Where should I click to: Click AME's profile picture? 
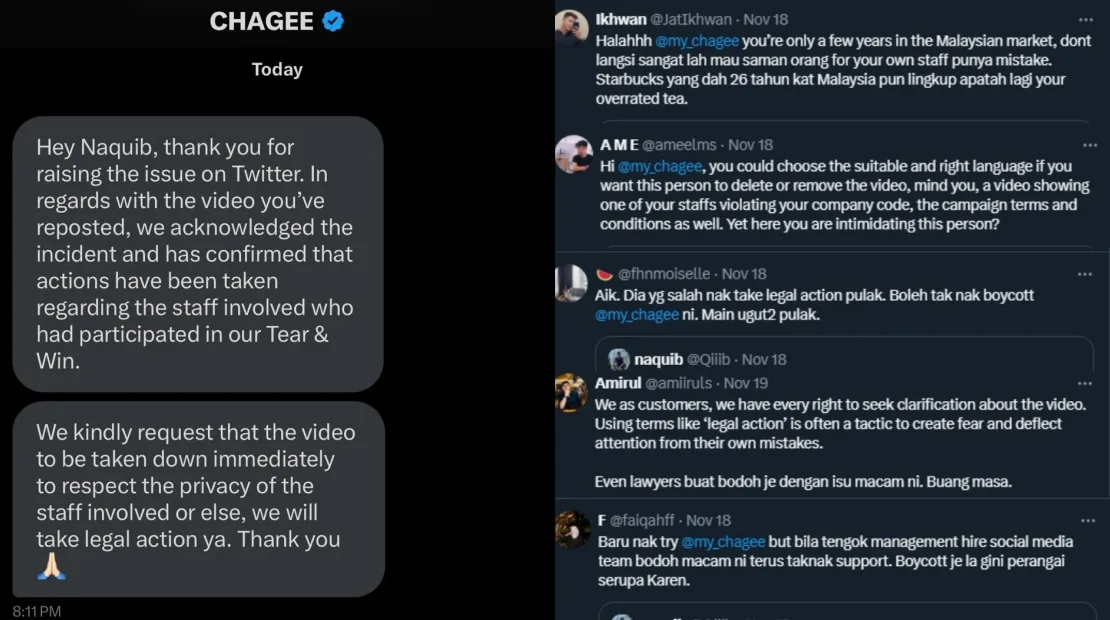574,154
